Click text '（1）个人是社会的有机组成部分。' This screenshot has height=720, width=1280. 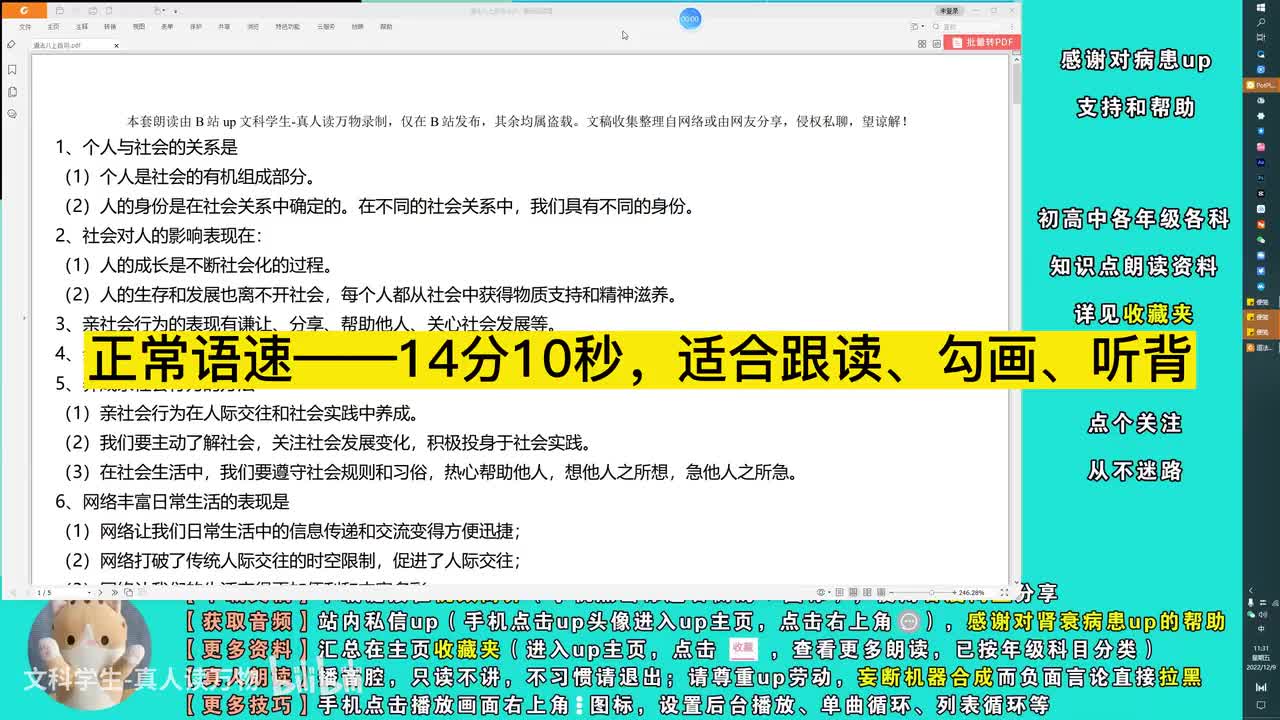coord(190,177)
